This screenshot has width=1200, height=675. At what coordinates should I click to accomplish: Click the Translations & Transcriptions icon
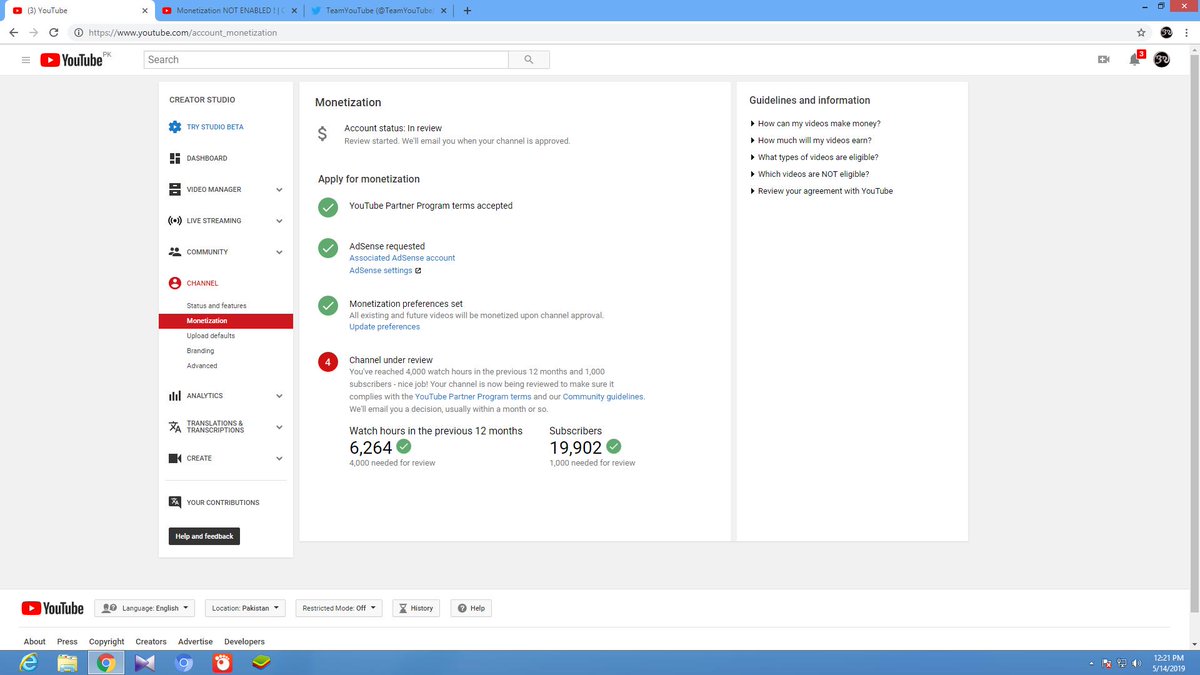(x=175, y=427)
